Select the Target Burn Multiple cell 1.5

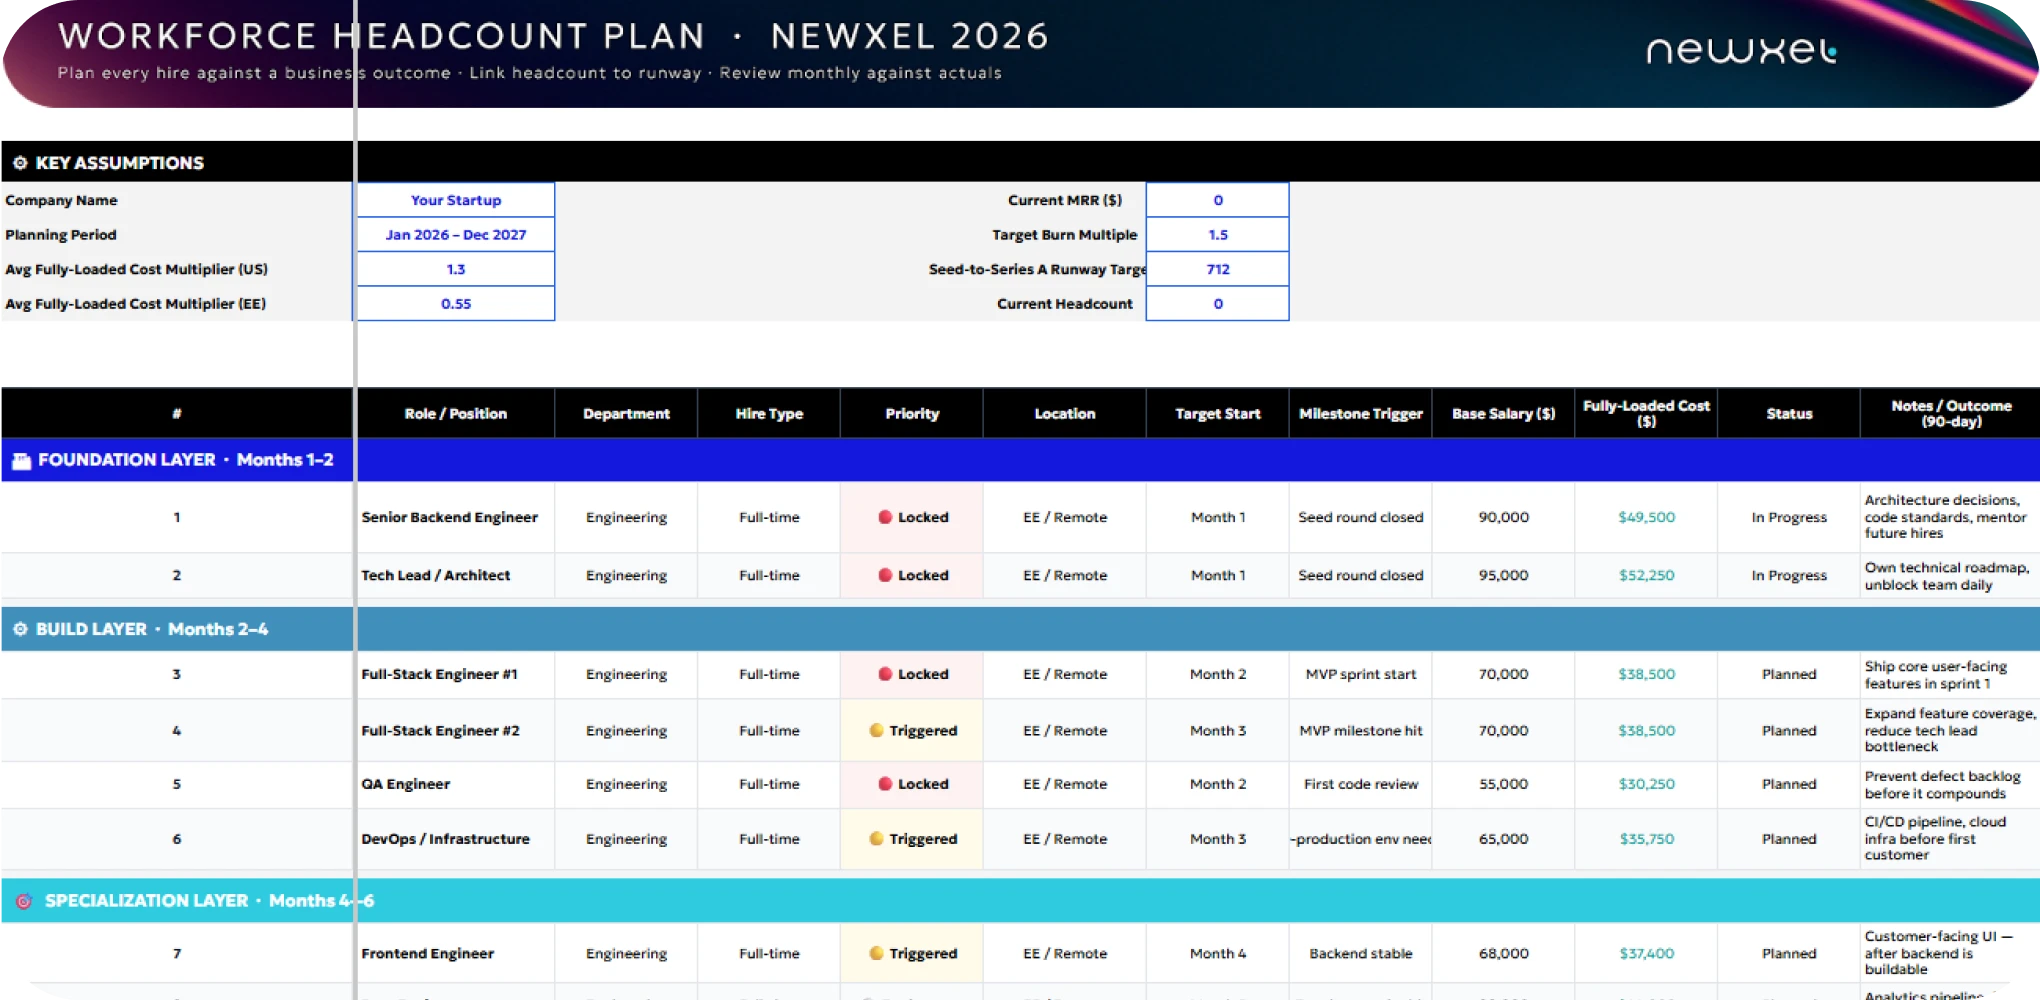tap(1218, 234)
